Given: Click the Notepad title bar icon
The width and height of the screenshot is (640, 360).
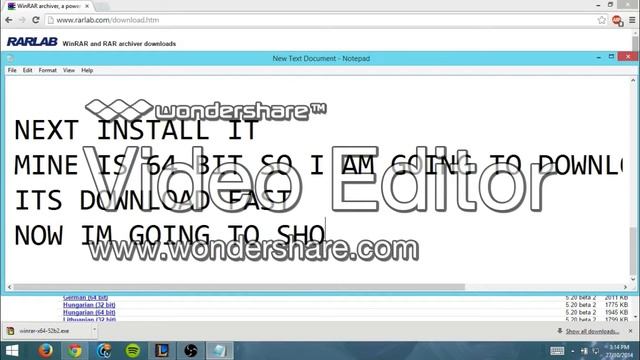Looking at the screenshot, I should click(11, 58).
